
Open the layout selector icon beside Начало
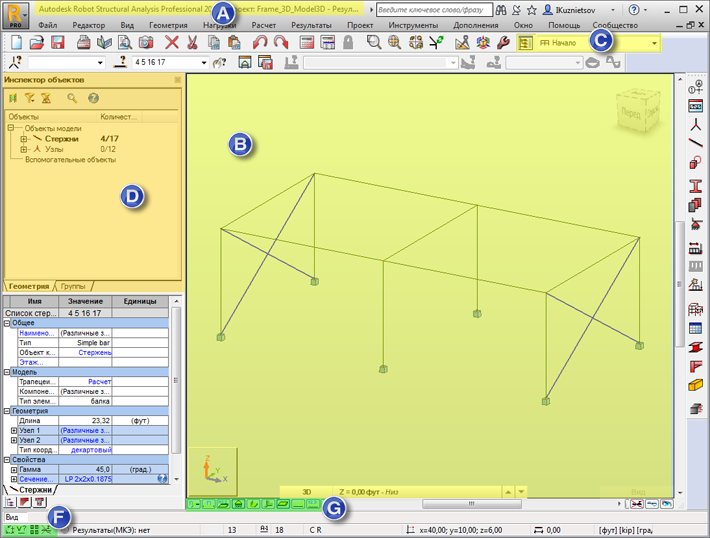pos(525,43)
